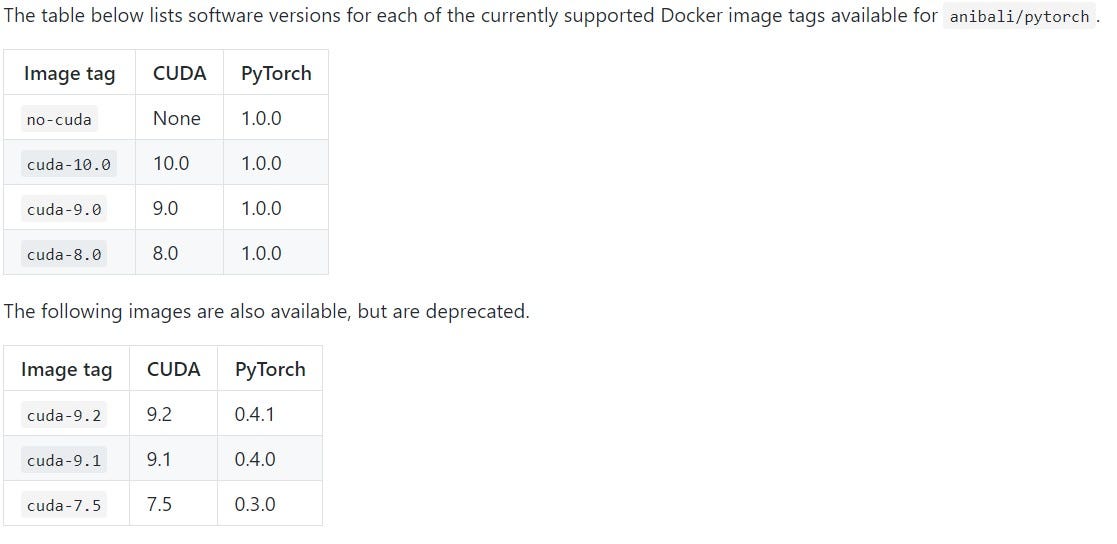This screenshot has height=544, width=1117.
Task: Click the anibali/pytorch inline code text
Action: (1018, 16)
